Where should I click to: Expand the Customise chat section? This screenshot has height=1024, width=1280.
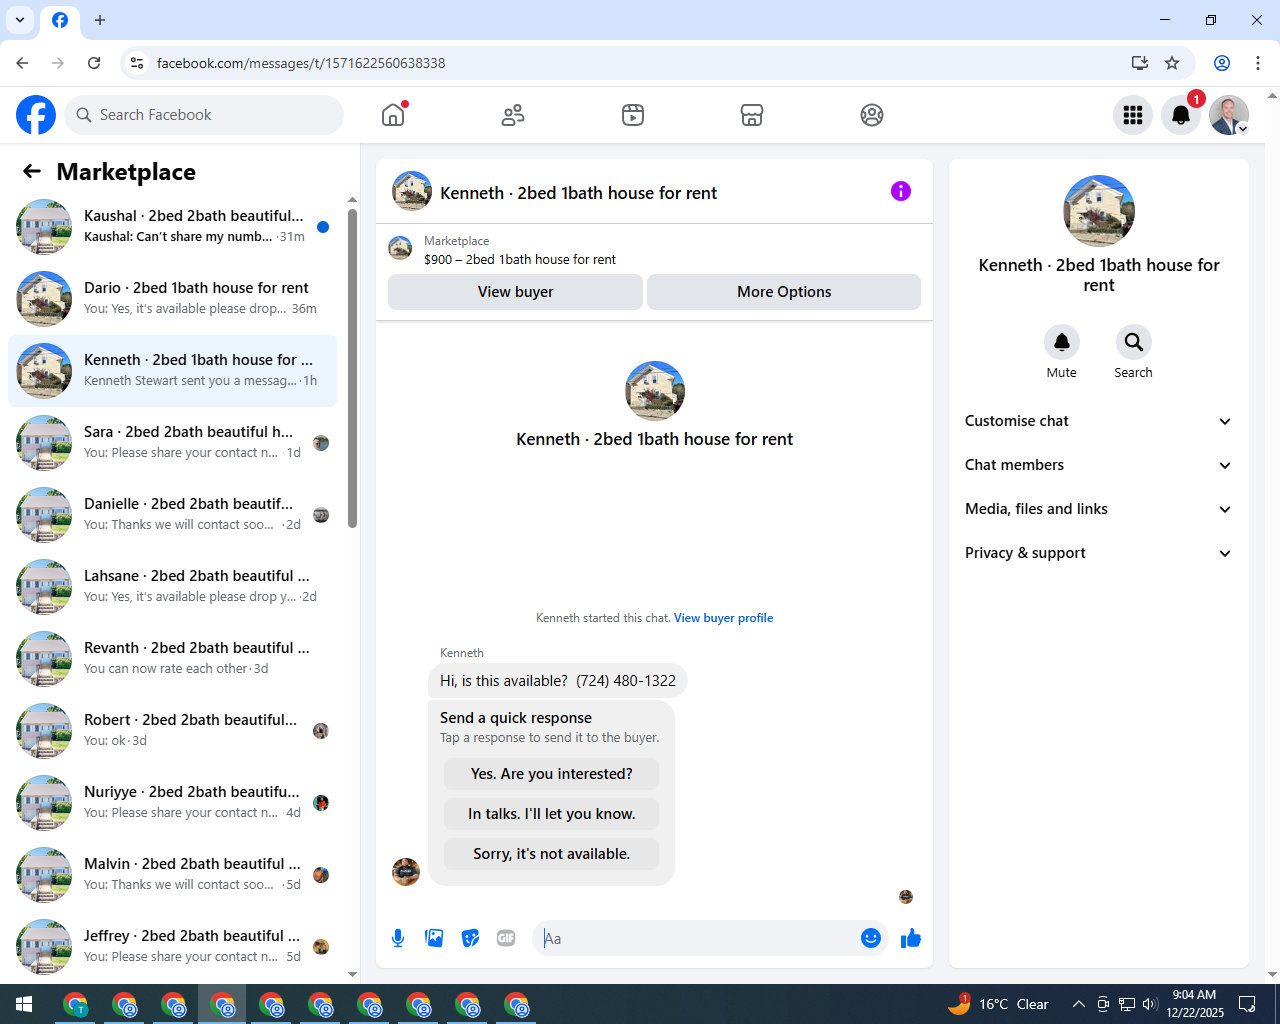pyautogui.click(x=1098, y=421)
